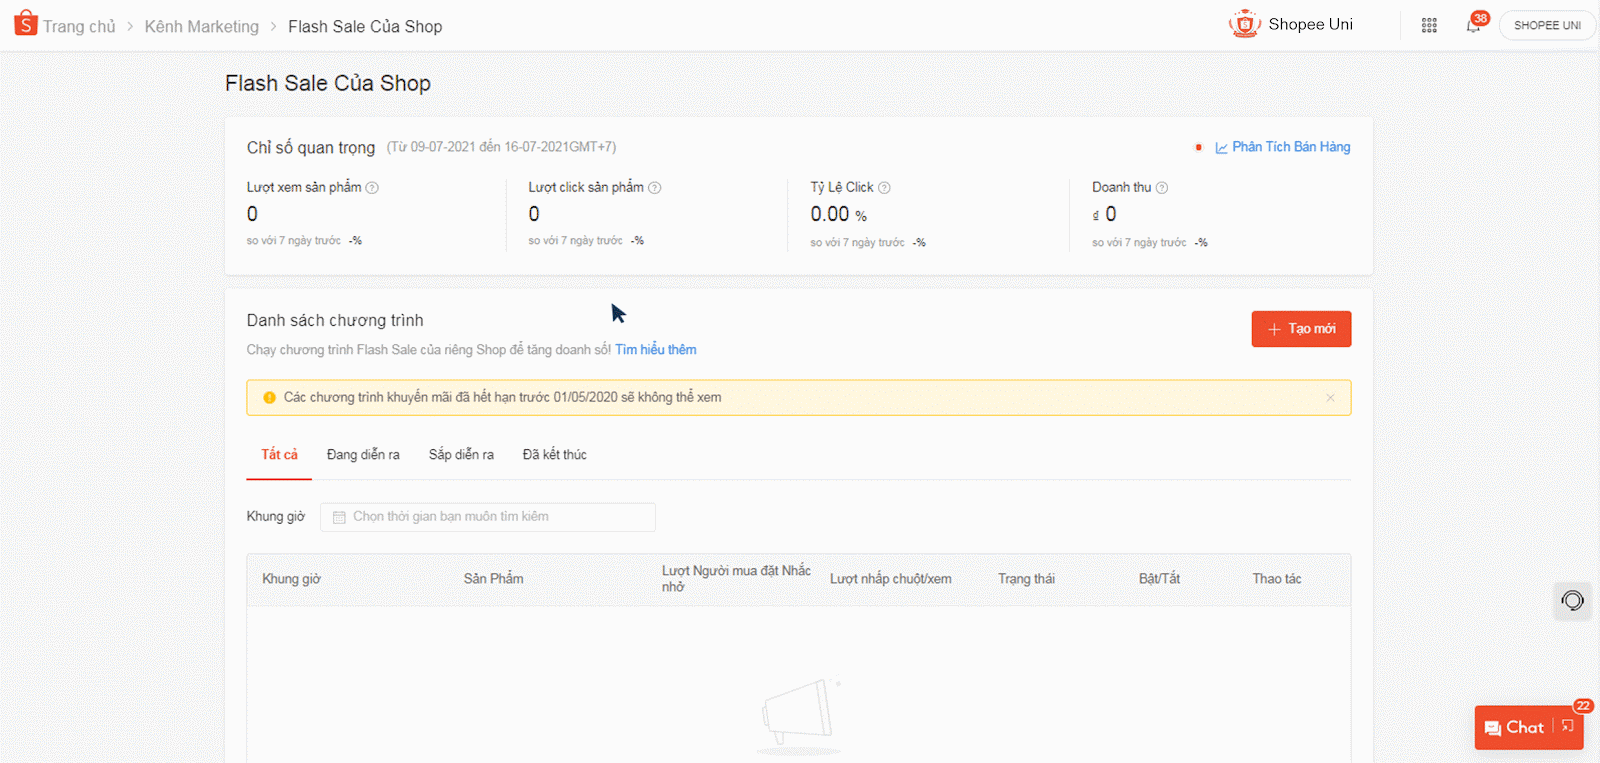Click the SHOPEE UNI account button
This screenshot has height=763, width=1600.
[x=1547, y=25]
